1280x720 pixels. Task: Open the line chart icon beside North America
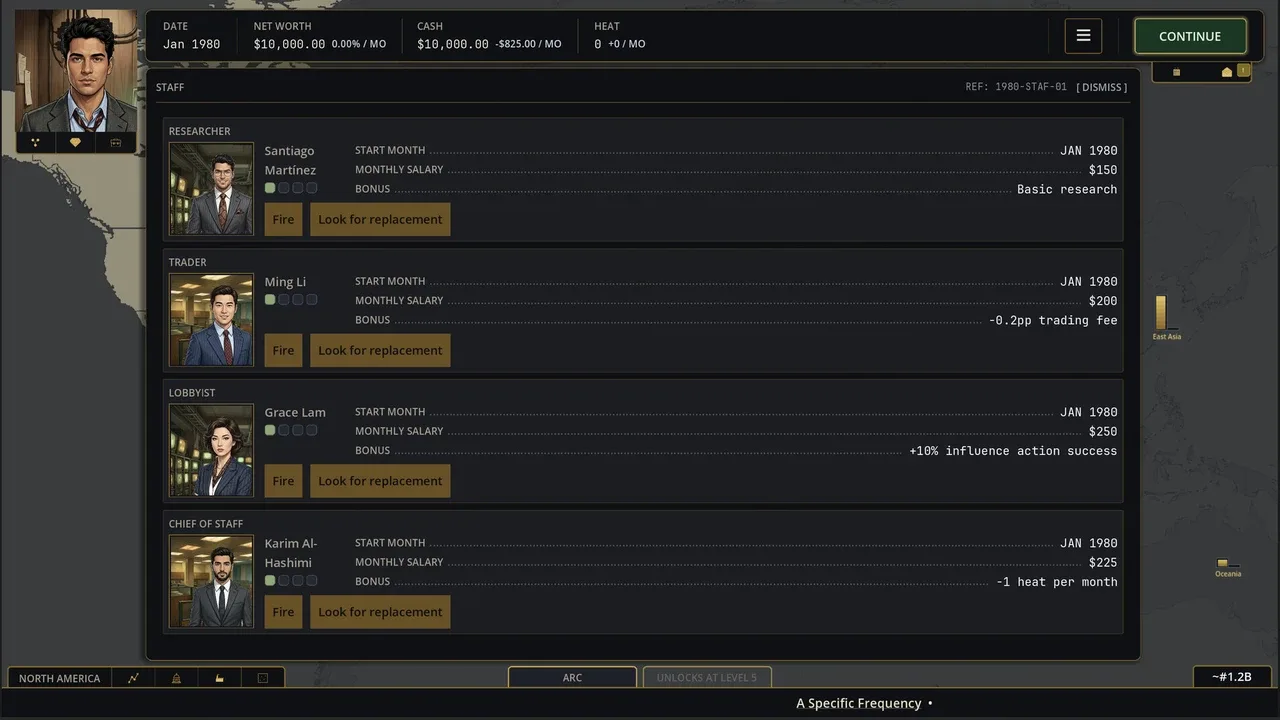pos(133,678)
